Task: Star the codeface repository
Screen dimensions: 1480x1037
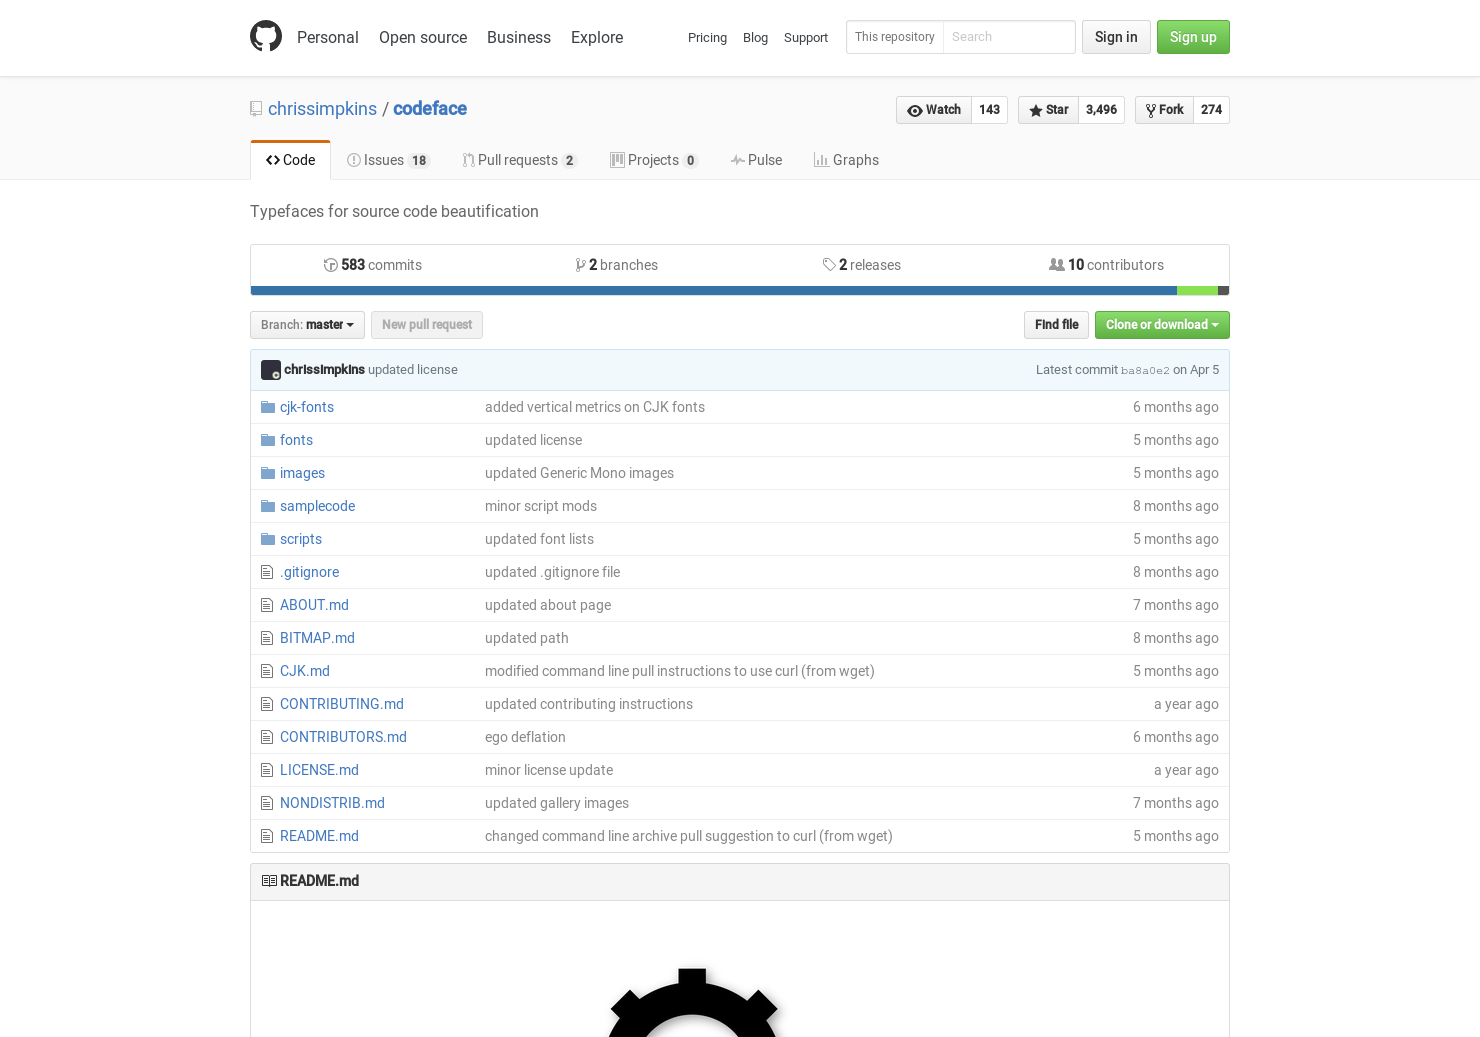Action: 1047,110
